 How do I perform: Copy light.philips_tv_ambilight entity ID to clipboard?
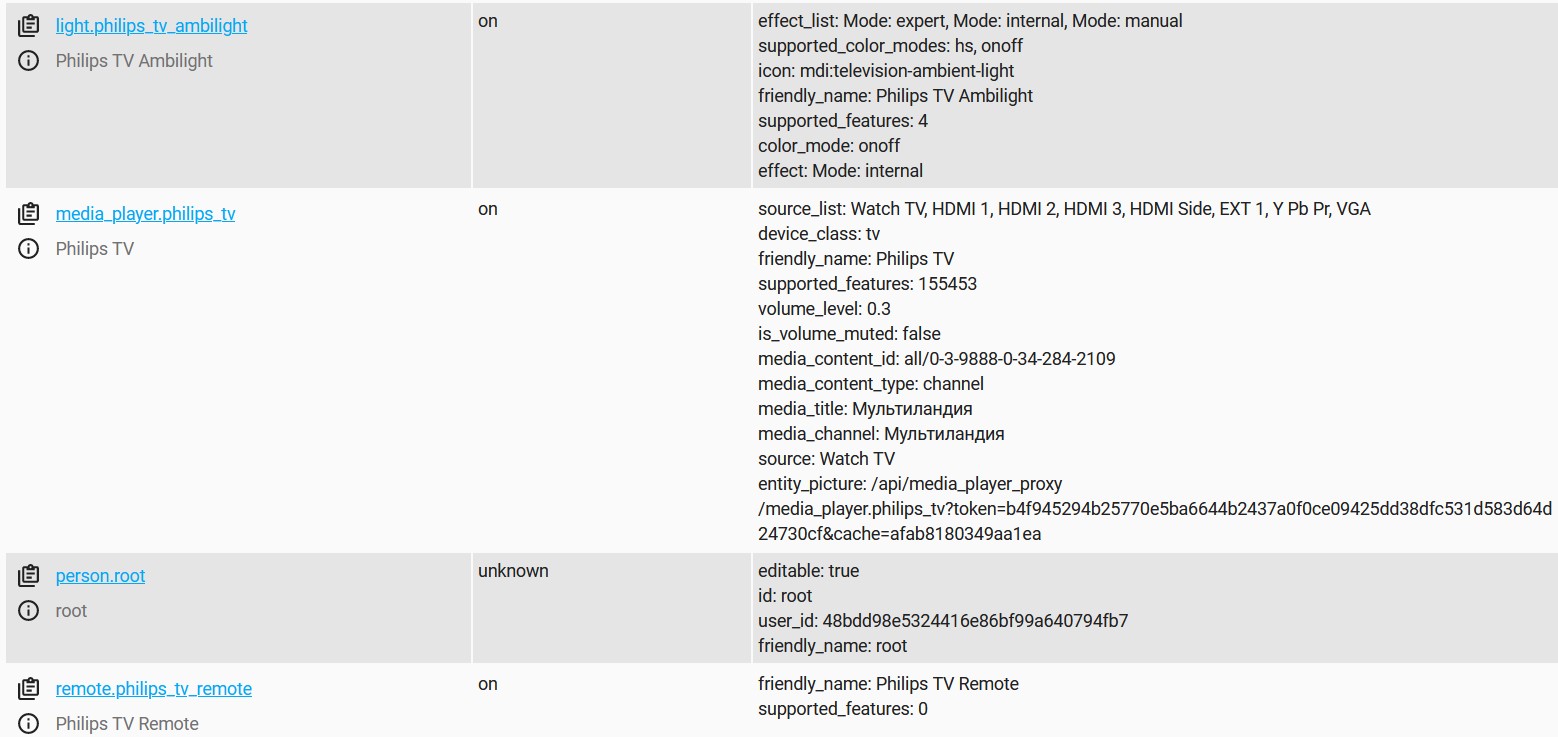[28, 24]
